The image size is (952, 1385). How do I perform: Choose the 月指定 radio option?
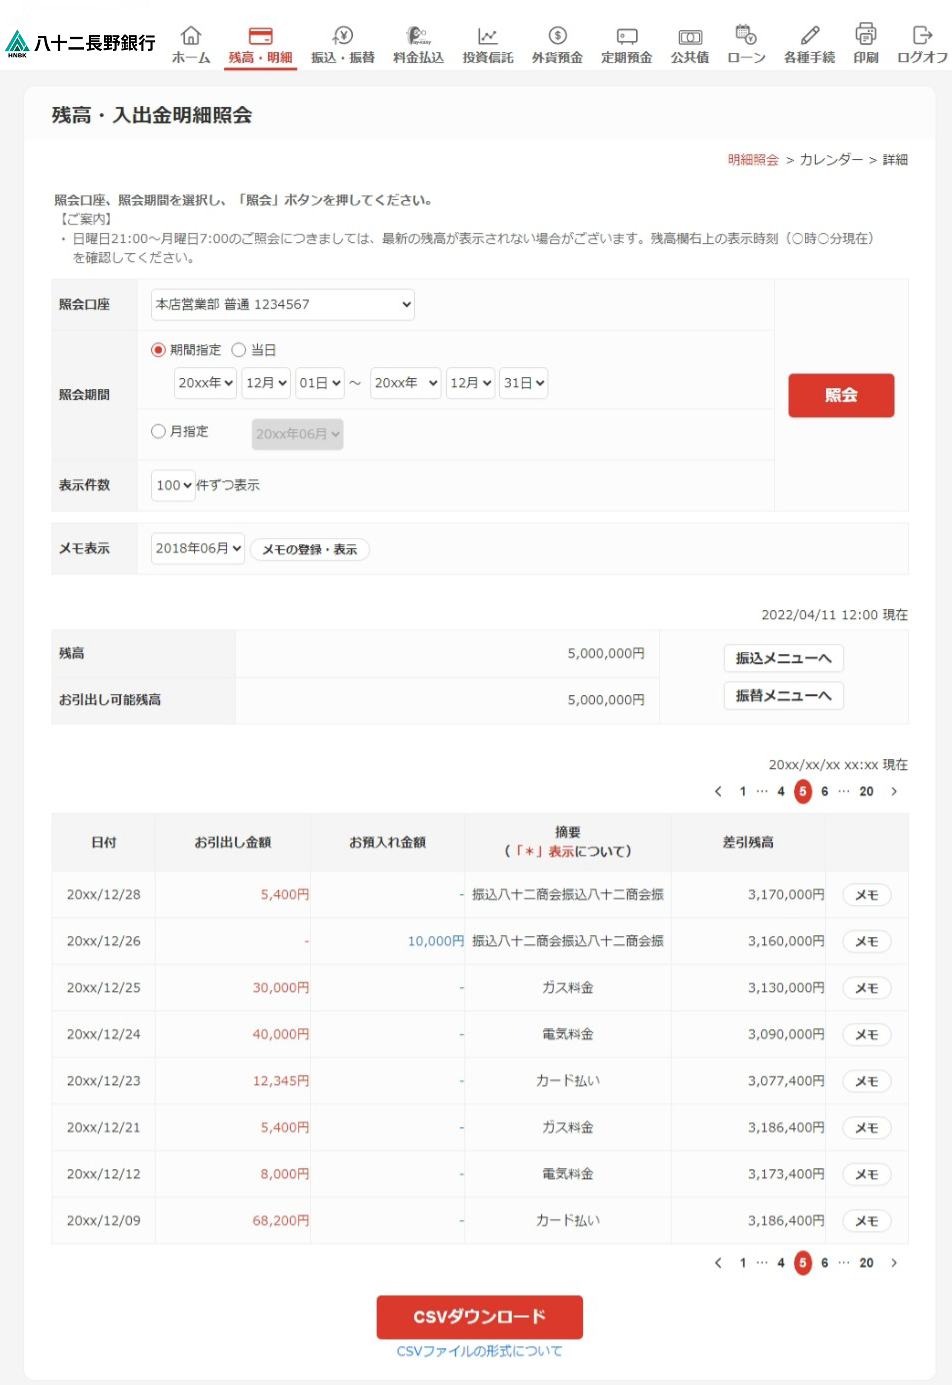(x=158, y=432)
